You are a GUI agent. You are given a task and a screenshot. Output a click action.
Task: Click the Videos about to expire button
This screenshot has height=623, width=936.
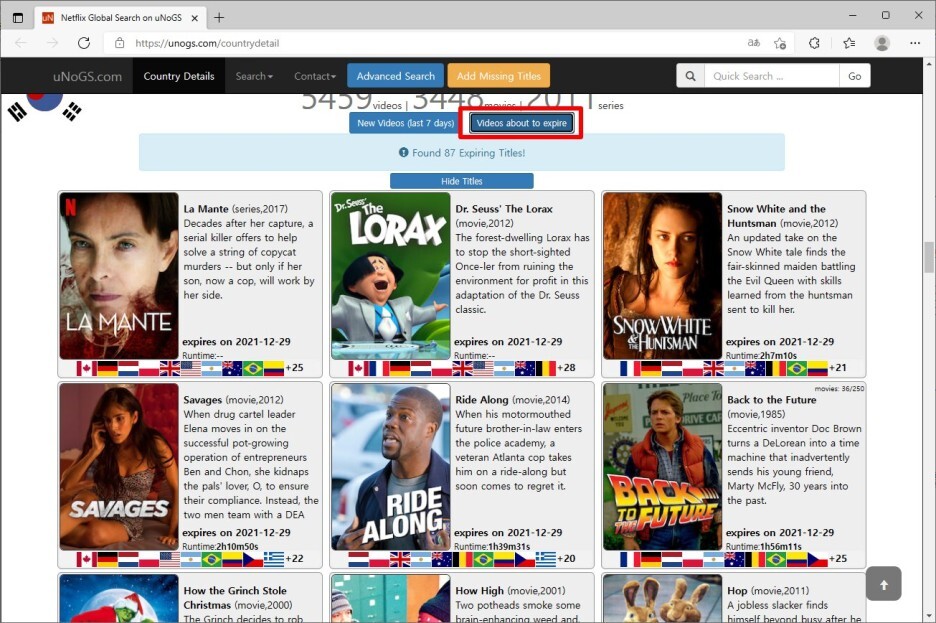521,123
